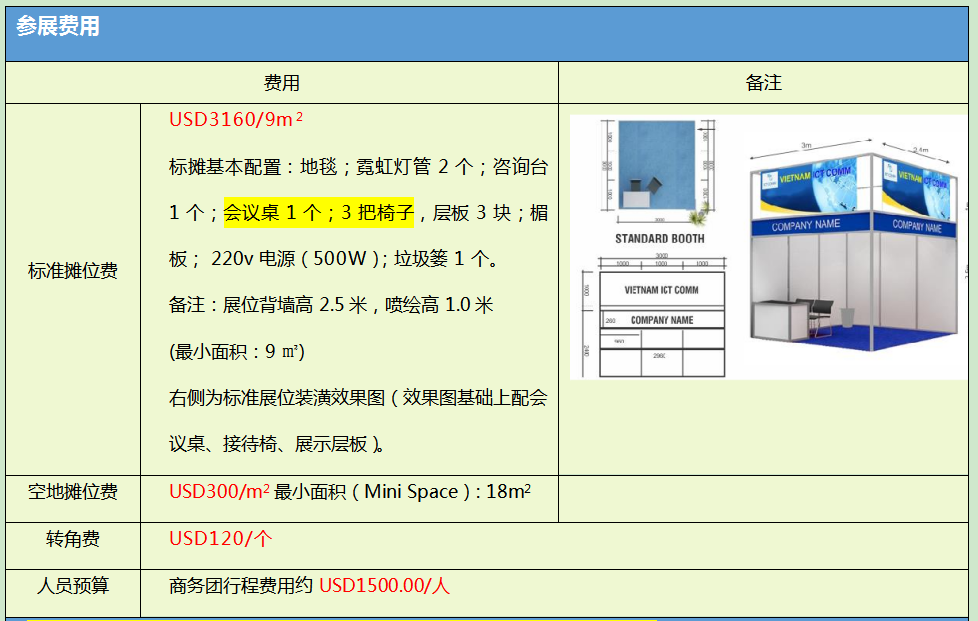The height and width of the screenshot is (621, 978).
Task: Click the 220v 电源 (500W) text
Action: (300, 259)
